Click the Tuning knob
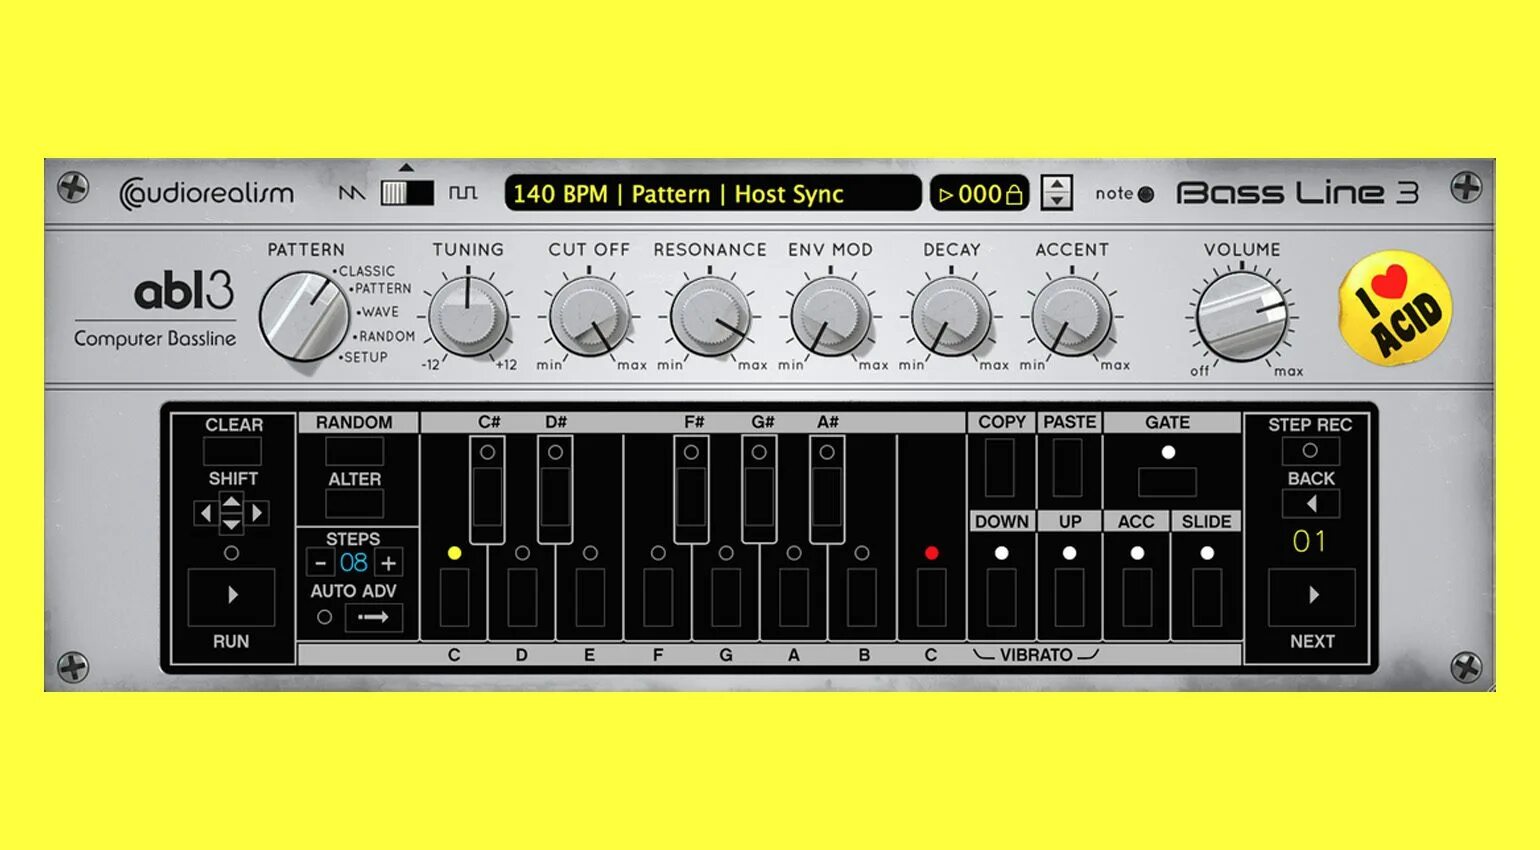 [468, 315]
